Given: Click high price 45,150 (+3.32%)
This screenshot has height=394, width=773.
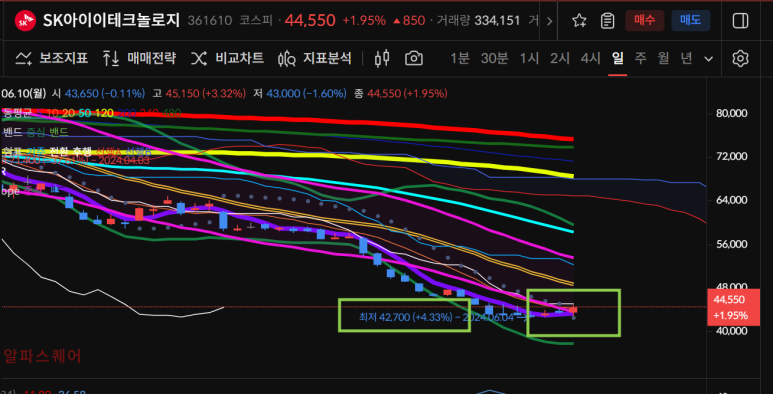Looking at the screenshot, I should 206,93.
